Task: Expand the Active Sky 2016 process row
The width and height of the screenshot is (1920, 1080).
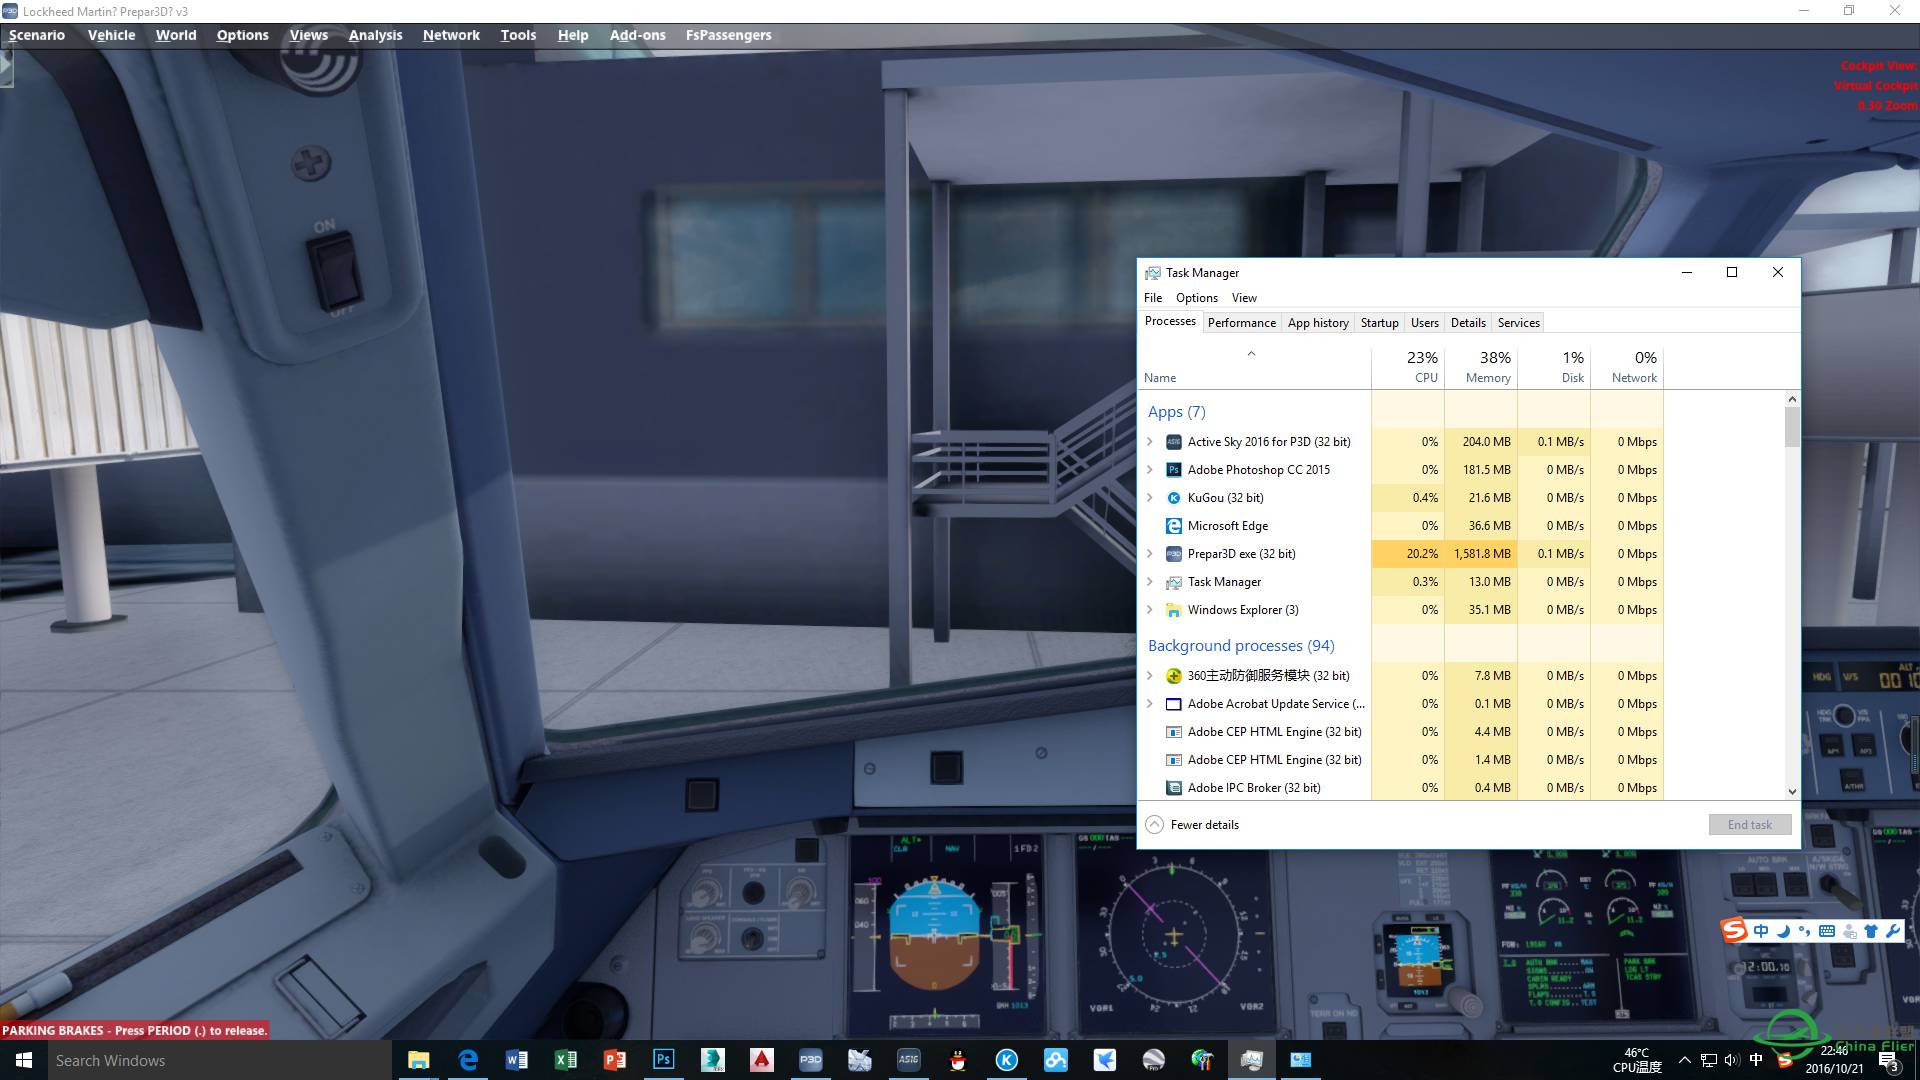Action: 1150,440
